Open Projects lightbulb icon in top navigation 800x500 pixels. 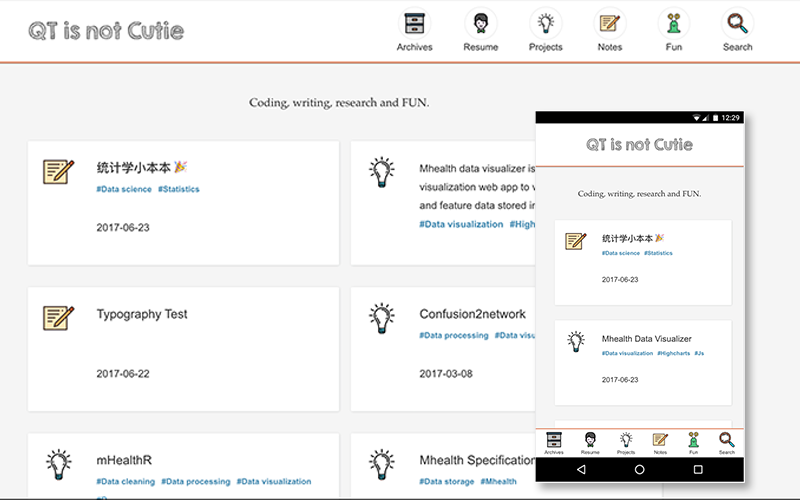[545, 24]
